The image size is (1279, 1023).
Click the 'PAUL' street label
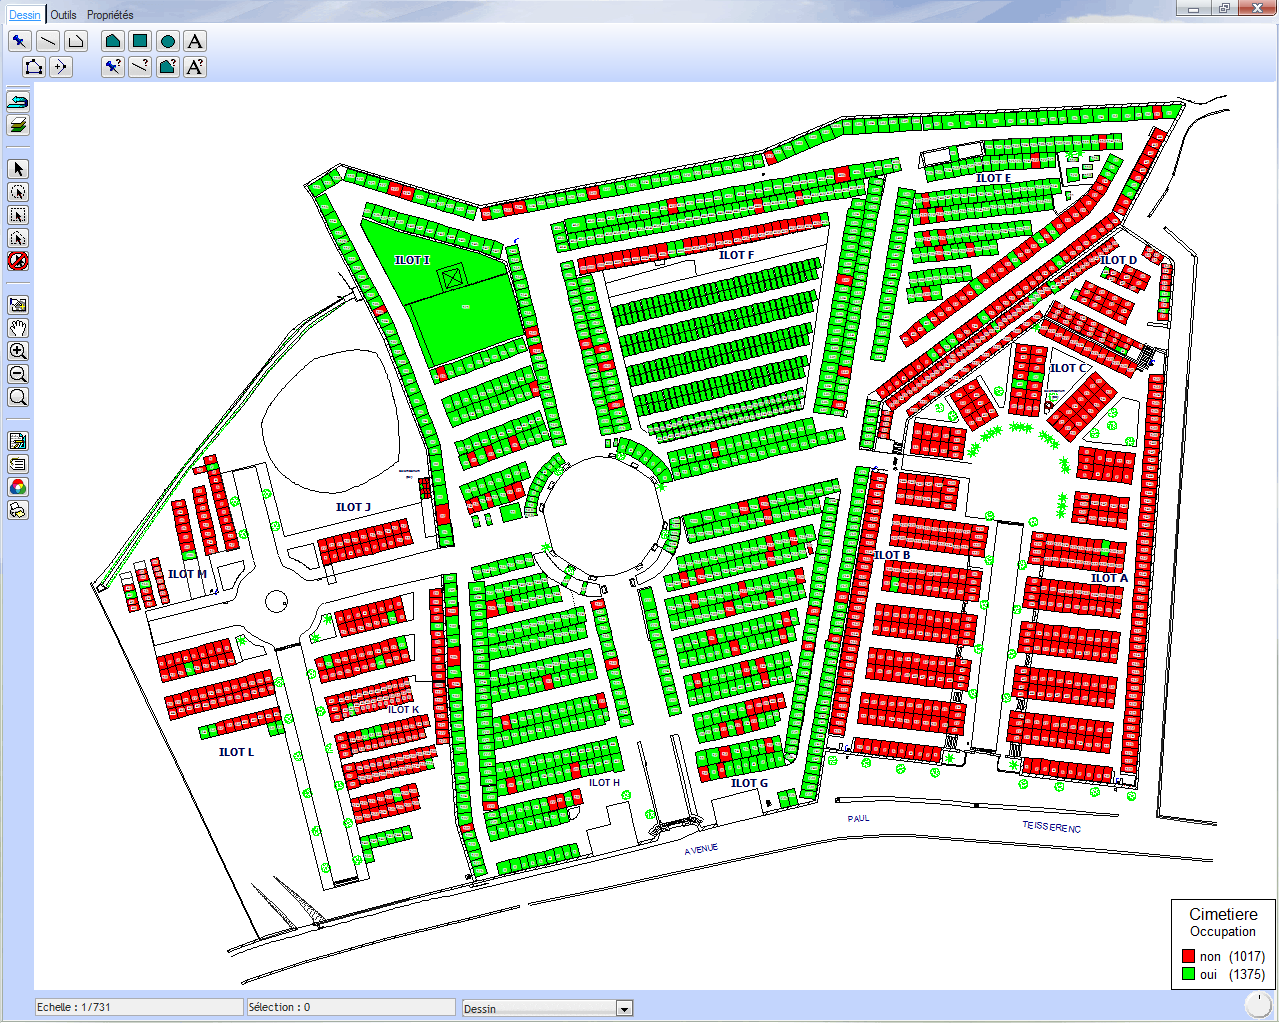[x=859, y=818]
